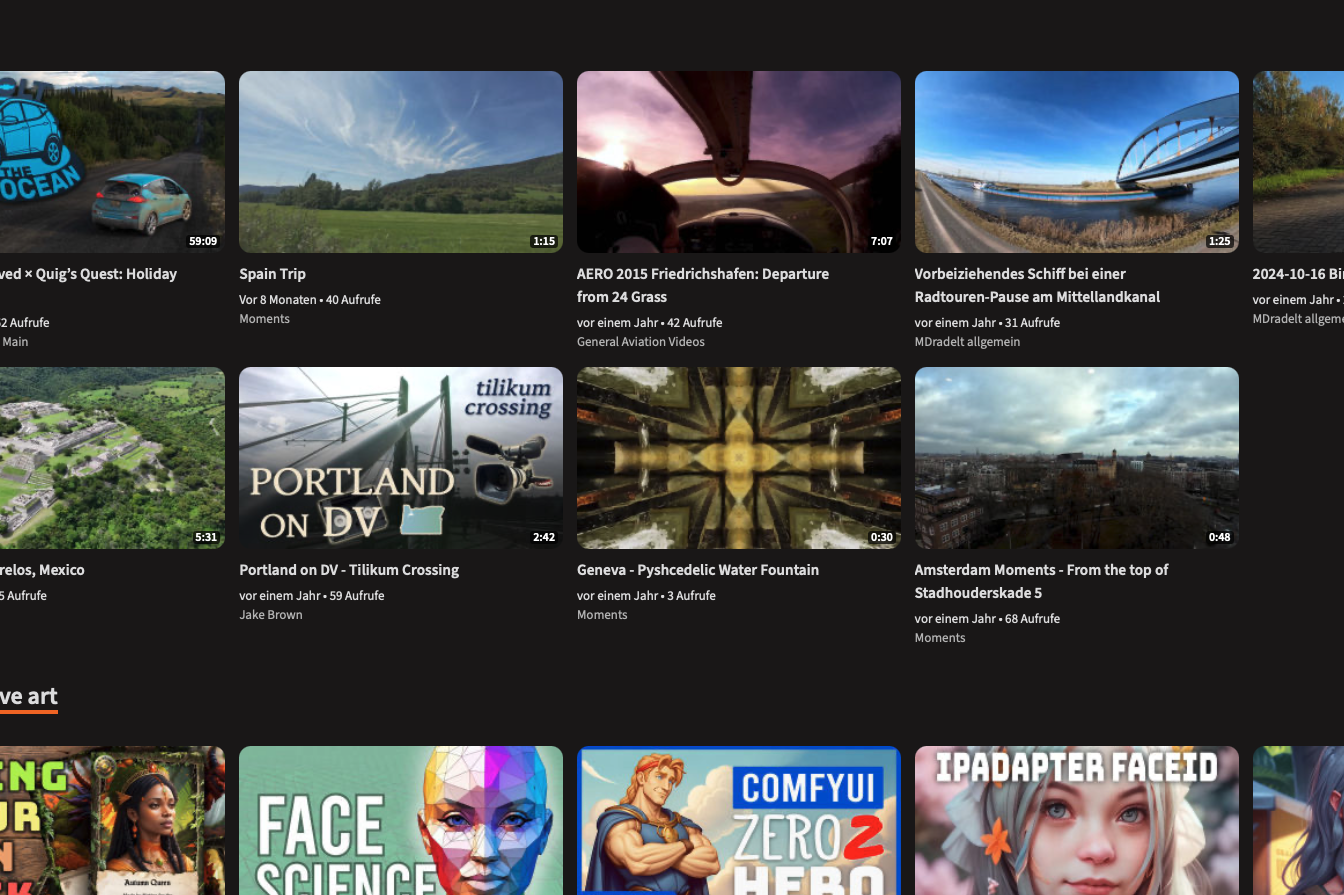Open the IPAdapter FaceID video thumbnail

pos(1076,820)
